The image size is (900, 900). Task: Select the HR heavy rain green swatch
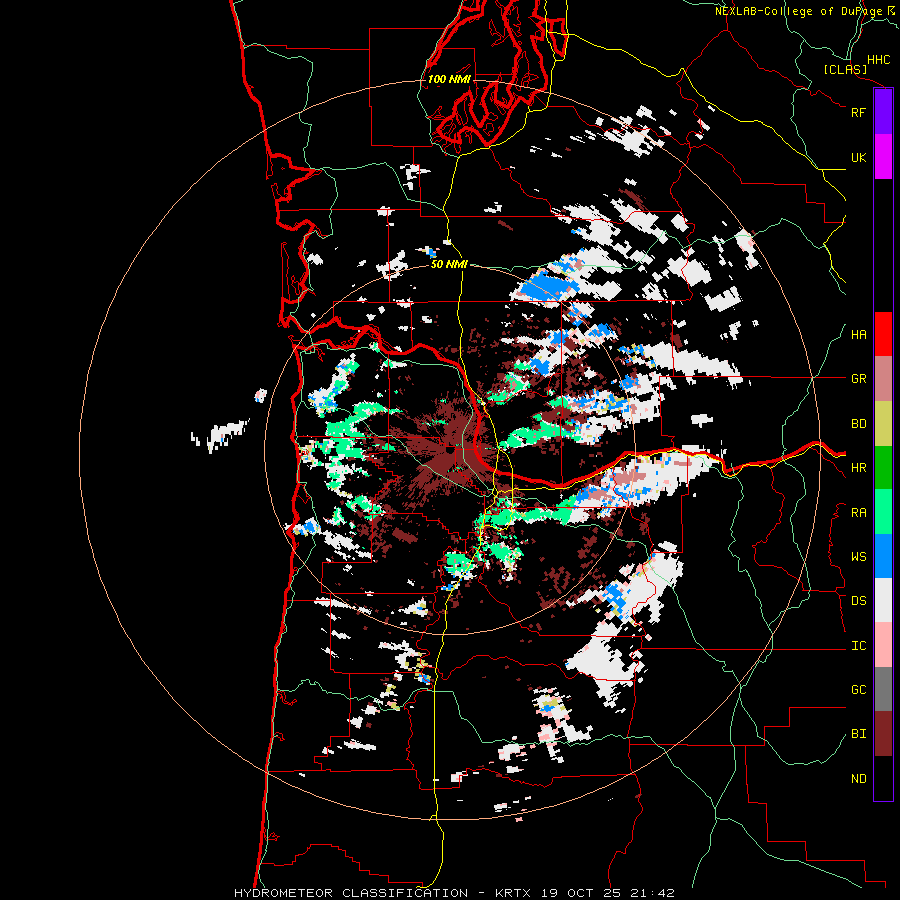(x=883, y=468)
